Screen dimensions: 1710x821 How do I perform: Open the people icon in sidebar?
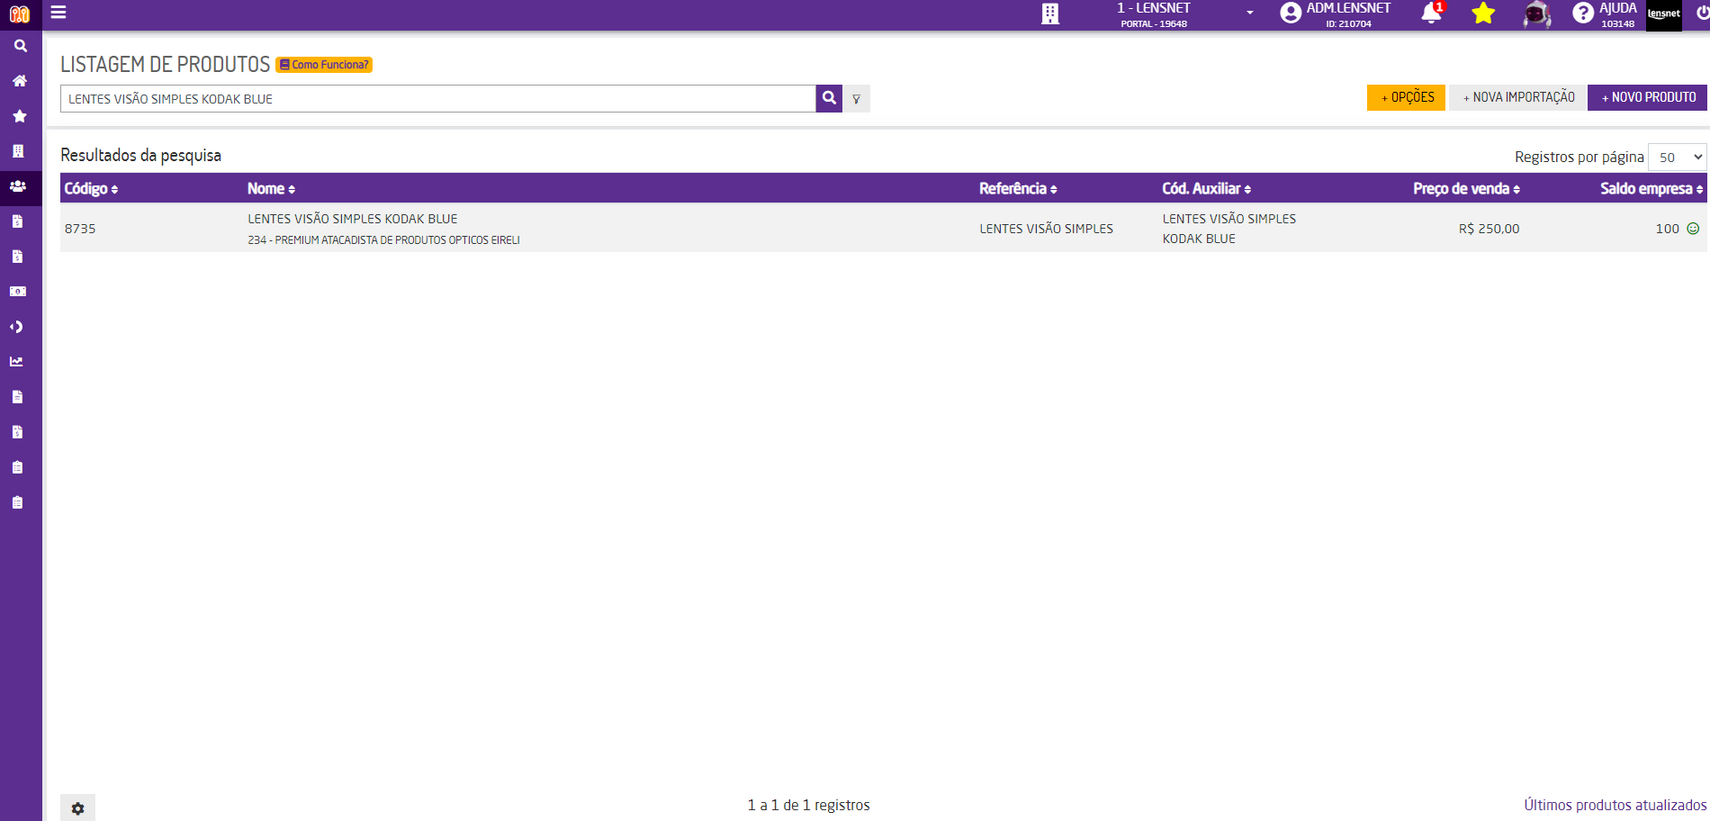point(18,186)
